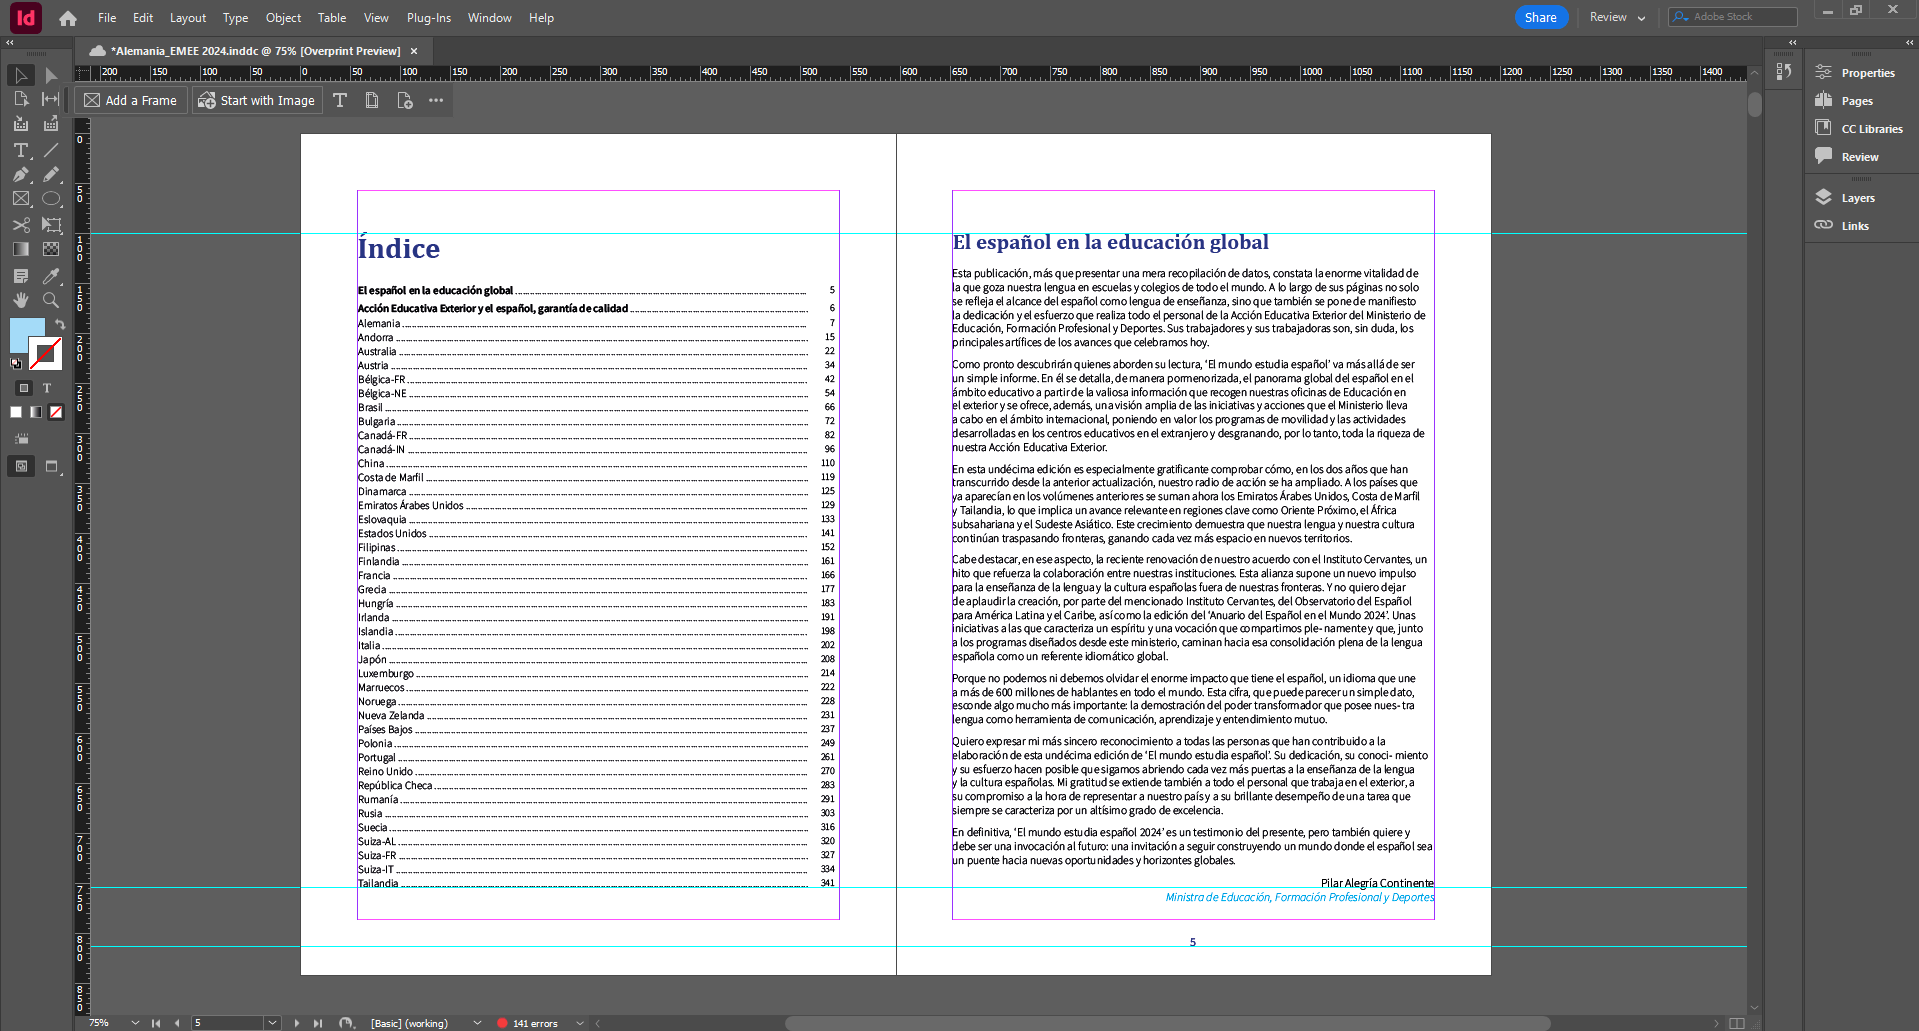The width and height of the screenshot is (1919, 1031).
Task: Select the Pen tool
Action: coord(20,174)
